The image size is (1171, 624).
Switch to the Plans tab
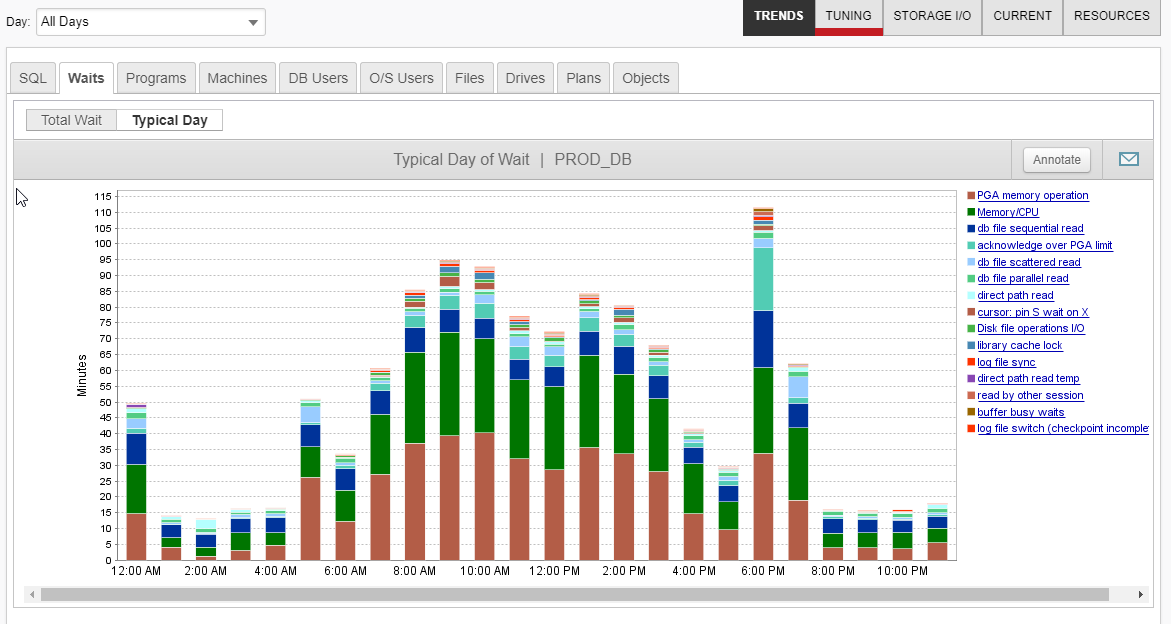[583, 78]
